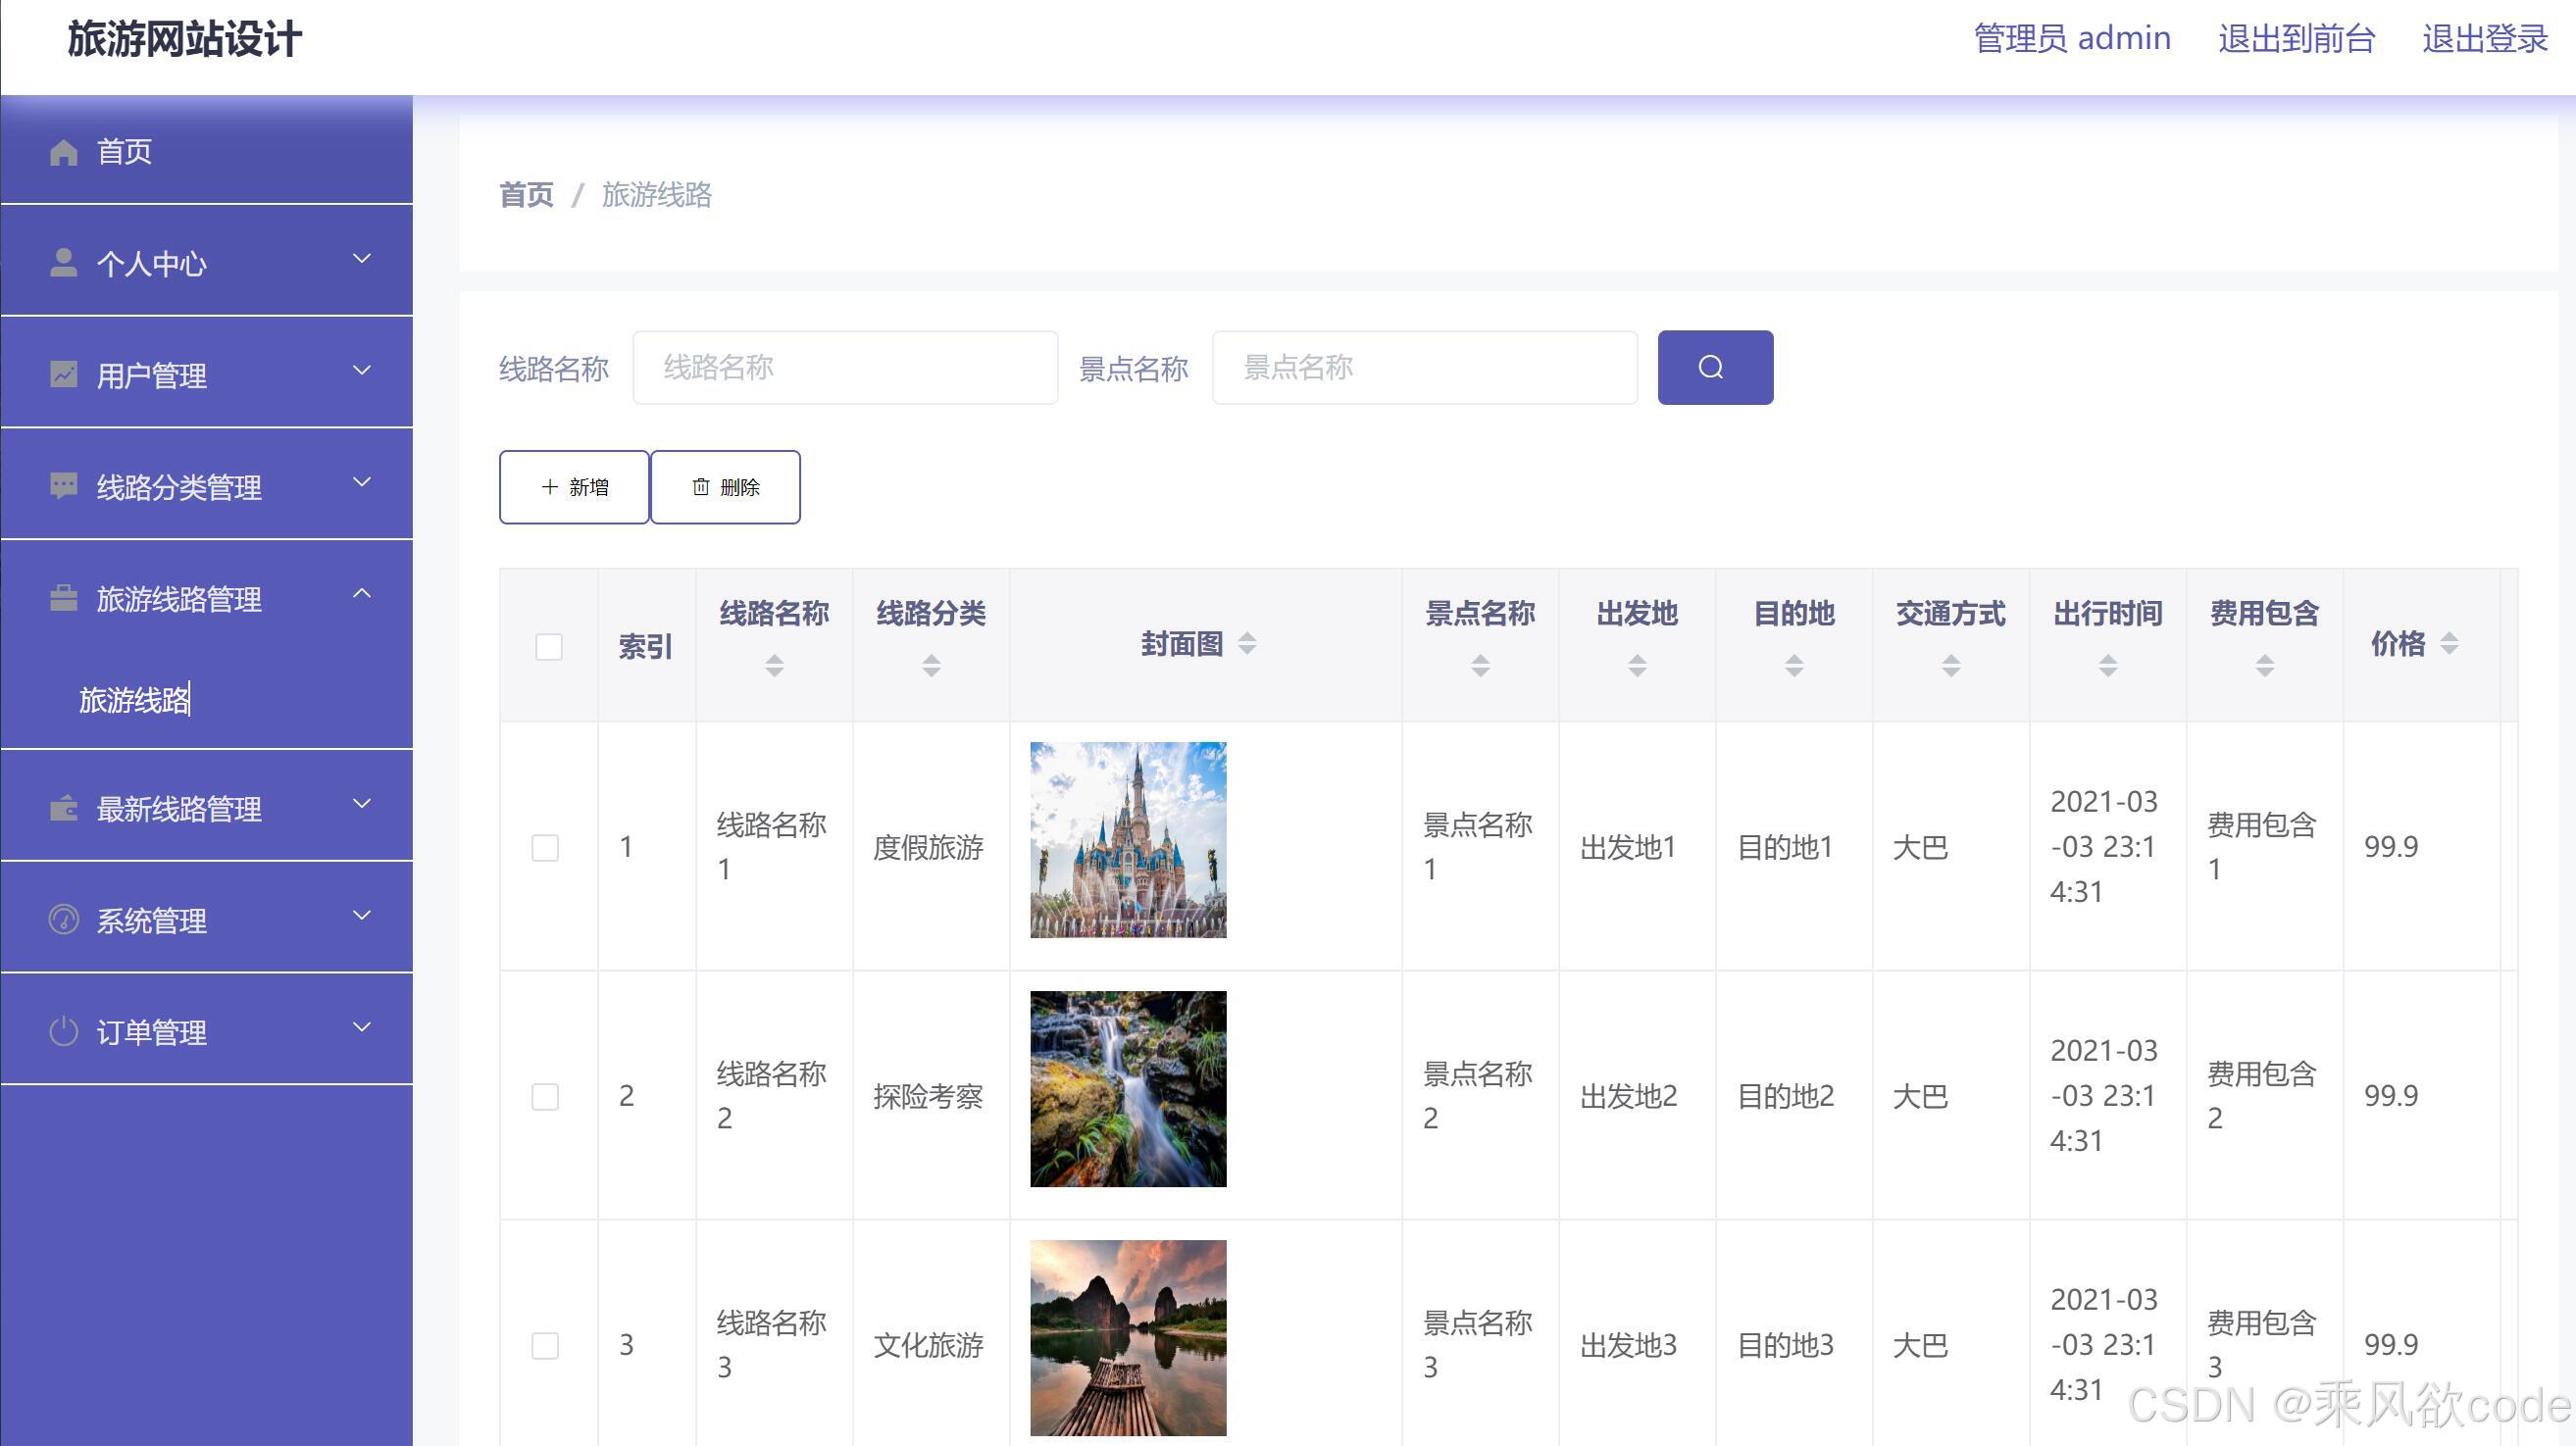Click the 新增 button
The width and height of the screenshot is (2576, 1446).
click(574, 487)
